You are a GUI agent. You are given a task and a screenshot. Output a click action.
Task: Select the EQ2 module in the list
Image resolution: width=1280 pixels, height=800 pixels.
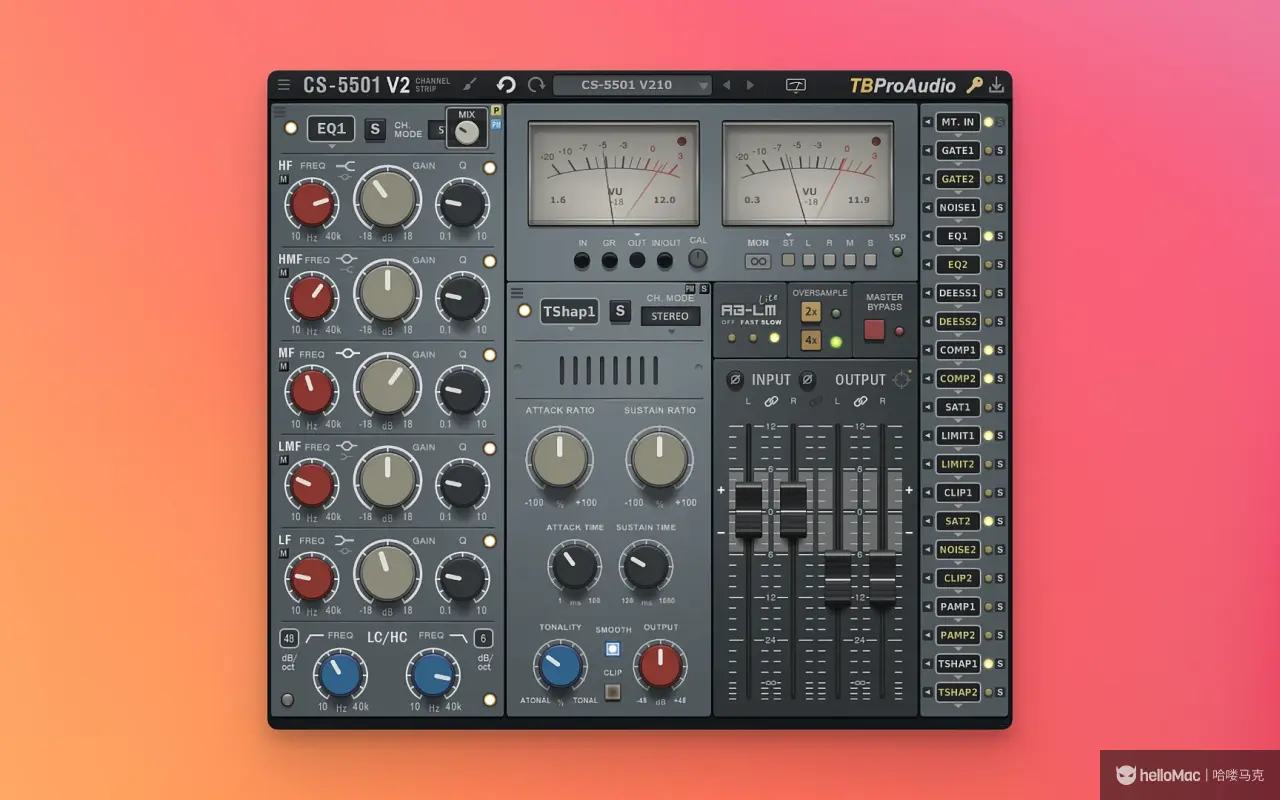957,265
